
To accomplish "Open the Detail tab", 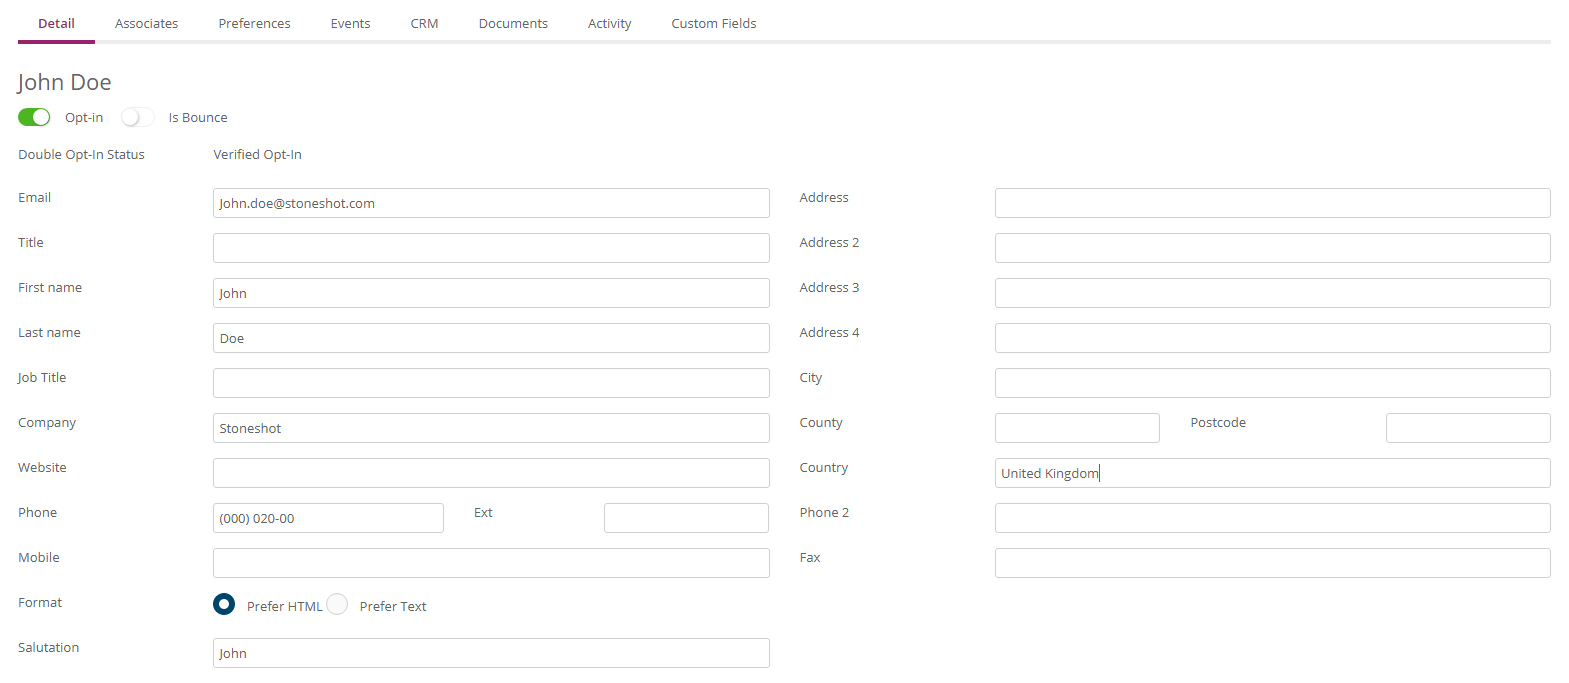I will click(x=56, y=23).
